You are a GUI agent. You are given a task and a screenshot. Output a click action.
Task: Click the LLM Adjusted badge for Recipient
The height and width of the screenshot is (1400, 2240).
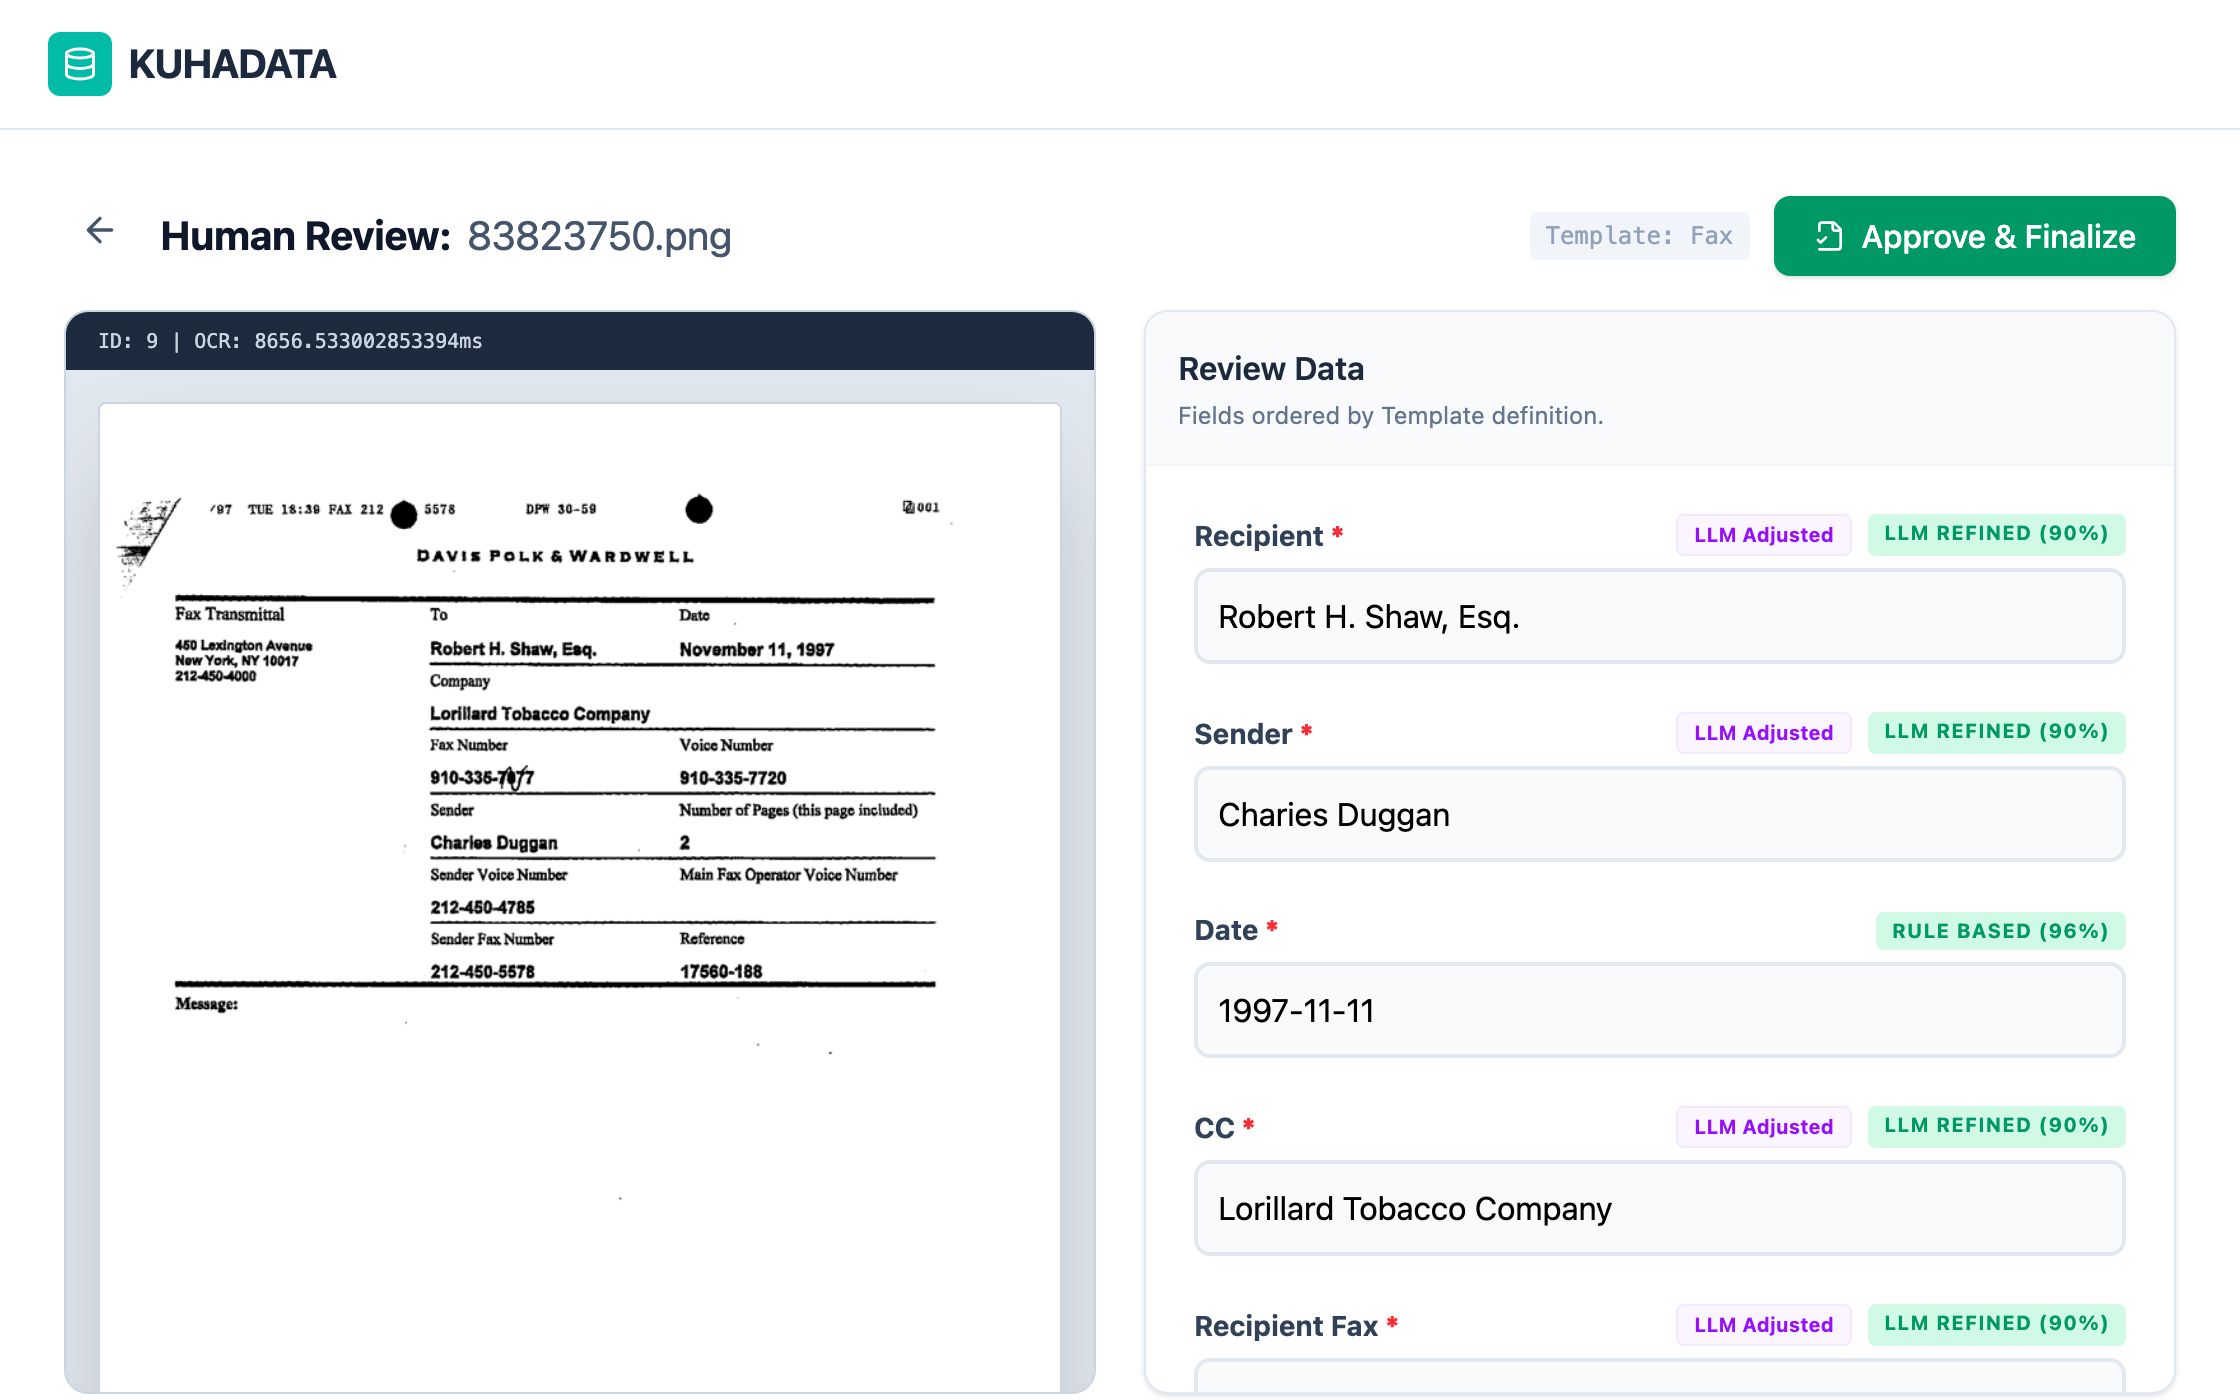pyautogui.click(x=1763, y=535)
